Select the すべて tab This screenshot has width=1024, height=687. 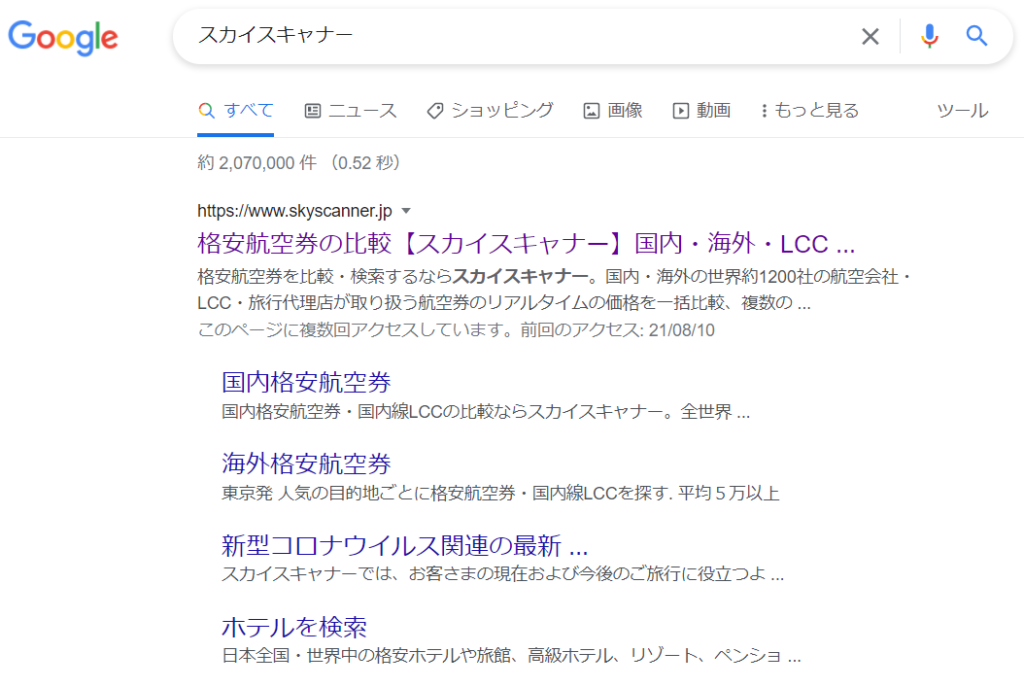236,110
